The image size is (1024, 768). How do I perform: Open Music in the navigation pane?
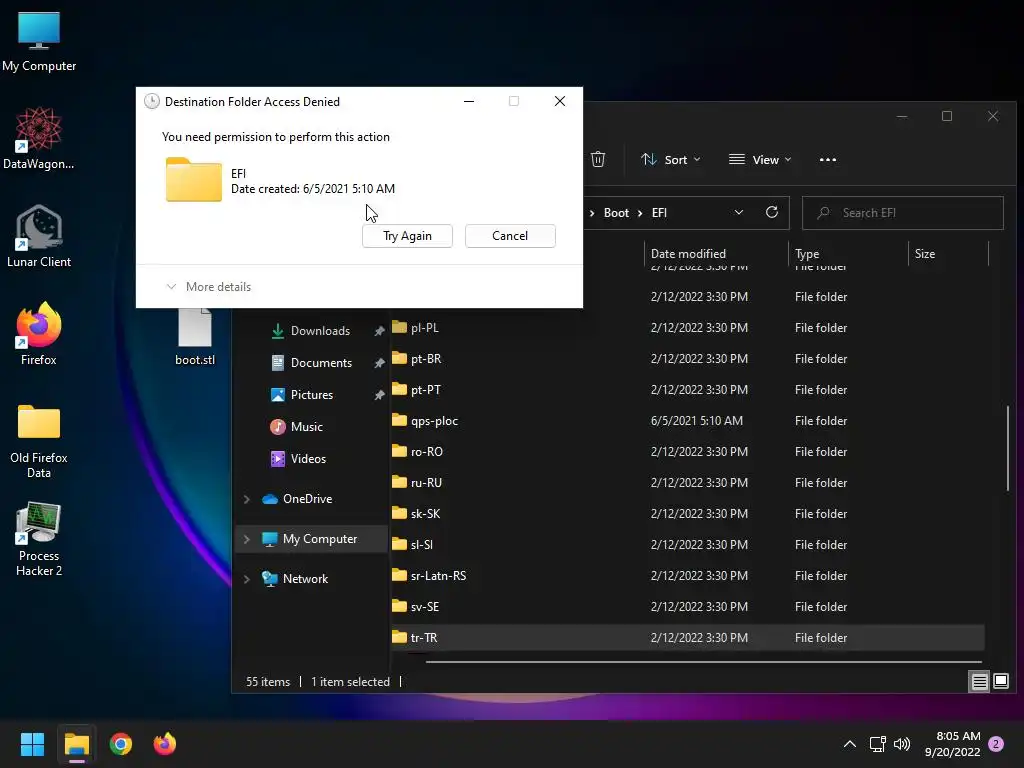click(x=306, y=427)
